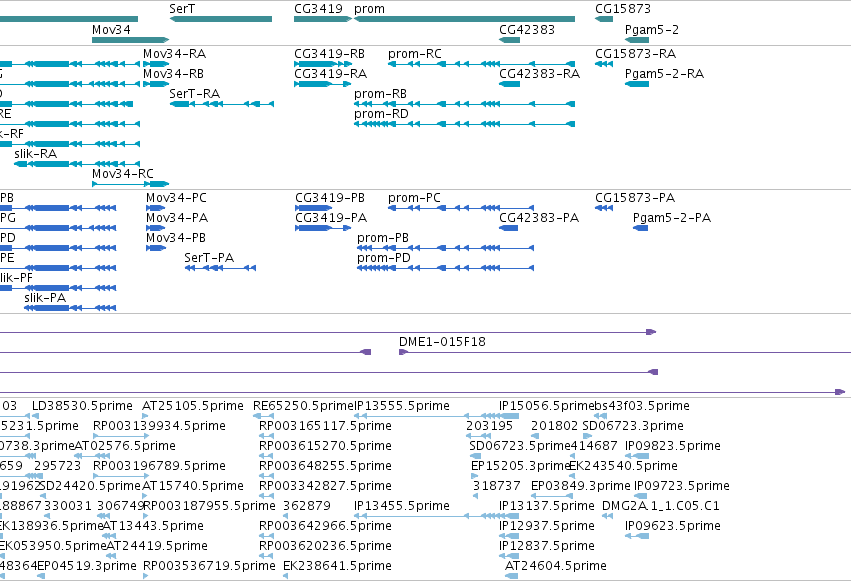
Task: Click the Mov34-PC protein feature
Action: pos(156,208)
